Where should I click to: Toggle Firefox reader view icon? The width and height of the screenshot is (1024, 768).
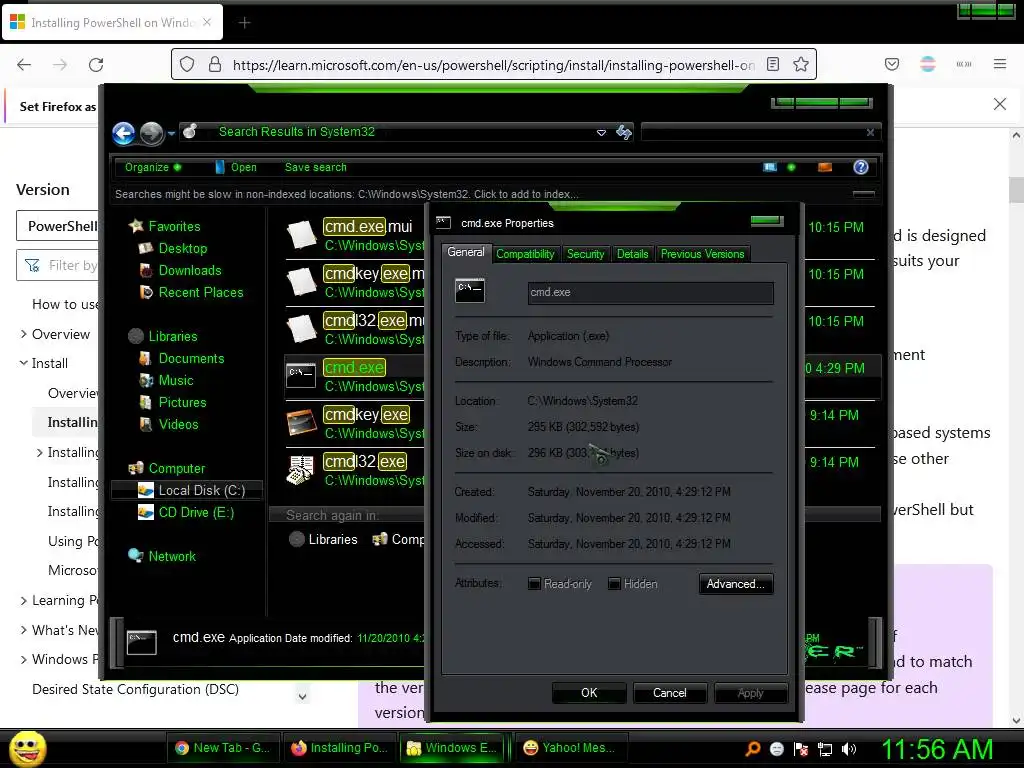point(773,64)
